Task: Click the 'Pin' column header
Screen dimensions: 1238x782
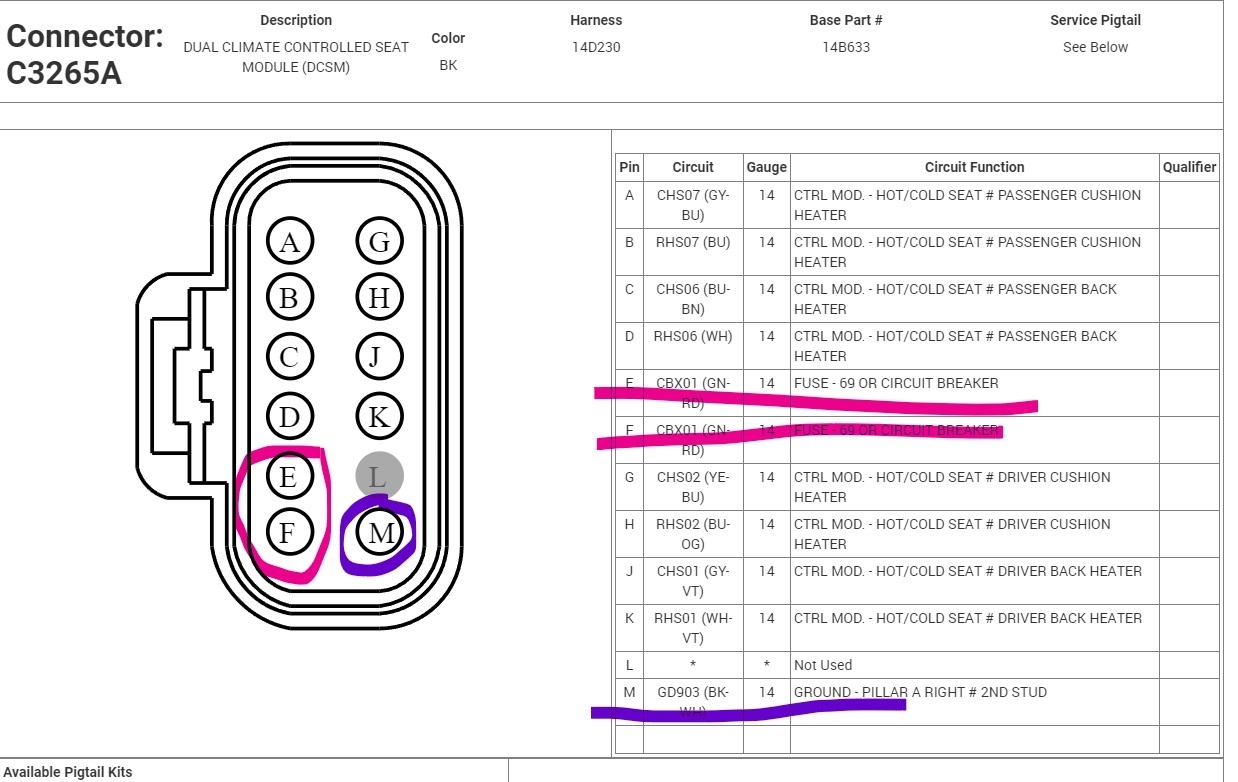Action: coord(629,167)
